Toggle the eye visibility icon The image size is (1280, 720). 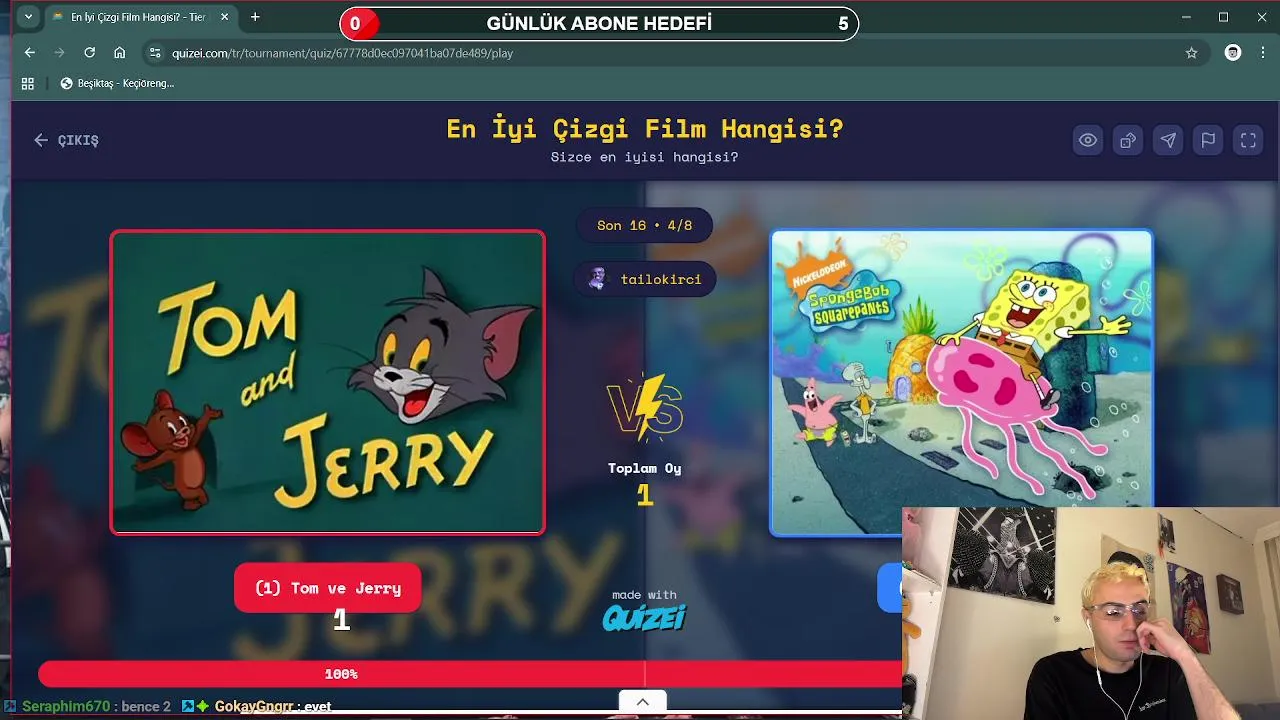pyautogui.click(x=1088, y=140)
